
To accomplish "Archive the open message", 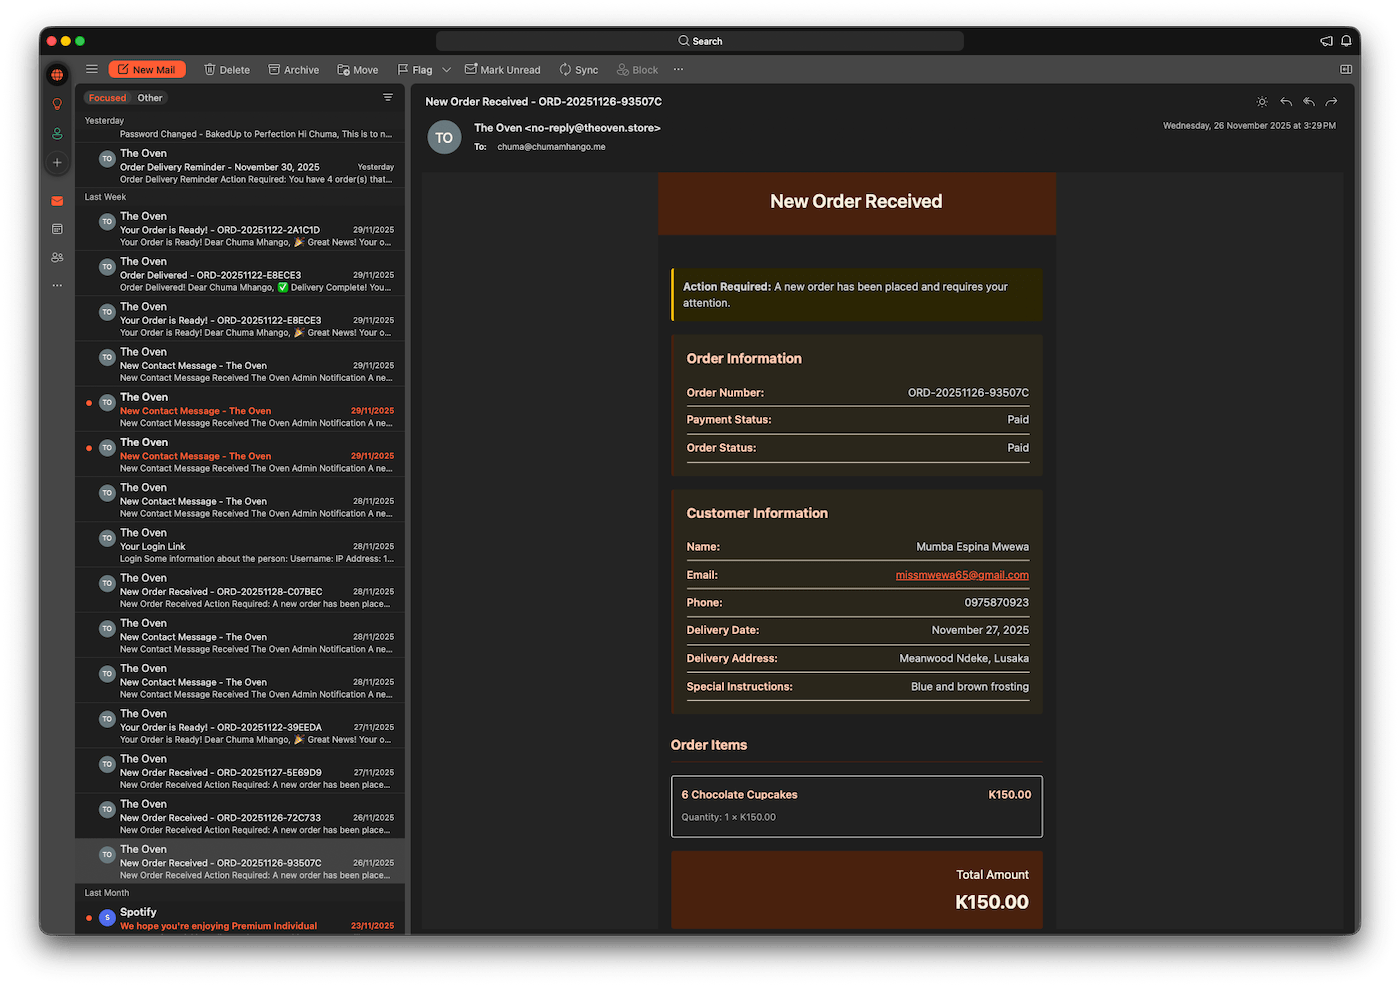I will [x=294, y=70].
